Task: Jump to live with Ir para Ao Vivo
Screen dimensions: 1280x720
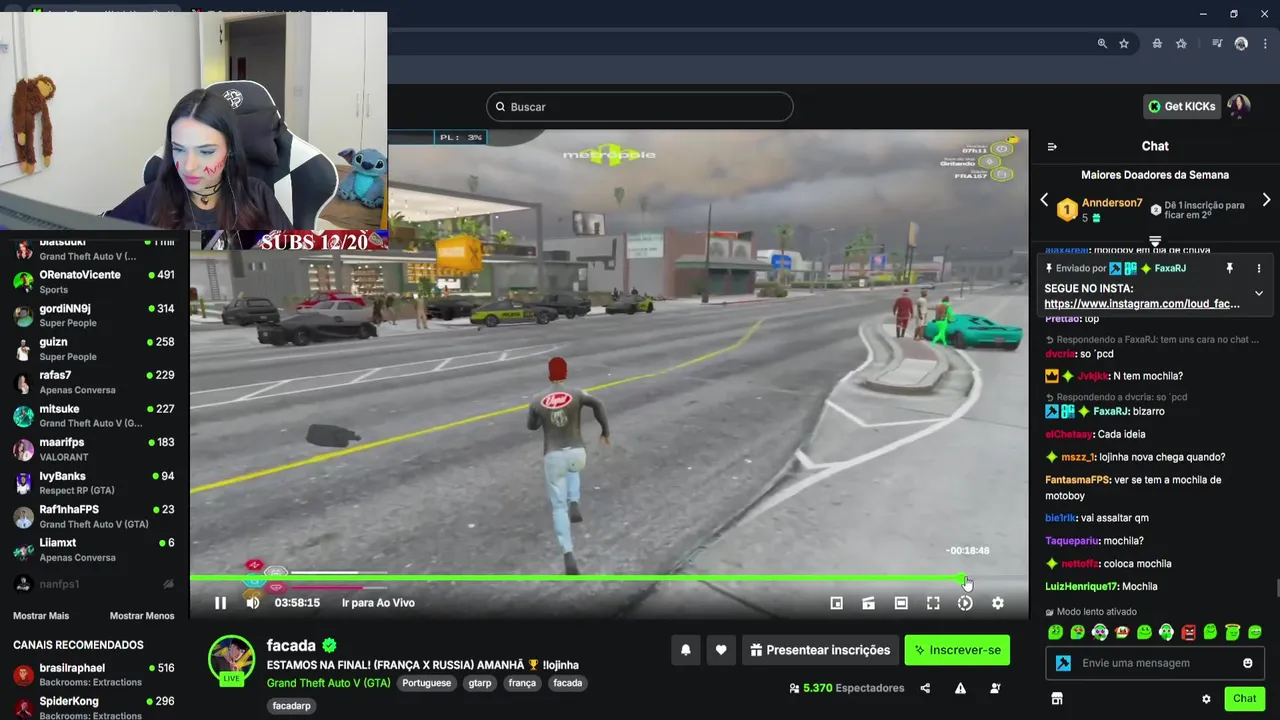Action: pyautogui.click(x=378, y=603)
